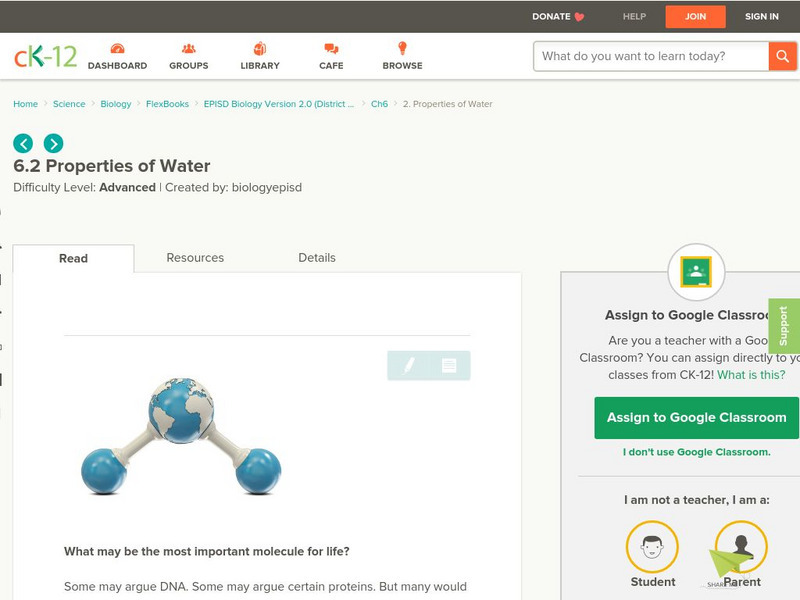
Task: Open the Dashboard icon
Action: 117,50
